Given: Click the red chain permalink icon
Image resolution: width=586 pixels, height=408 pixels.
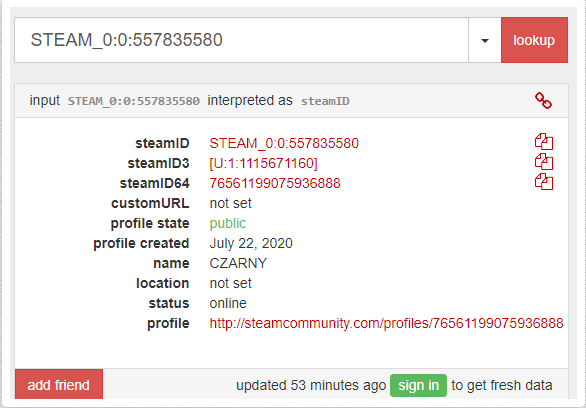Looking at the screenshot, I should pyautogui.click(x=543, y=101).
